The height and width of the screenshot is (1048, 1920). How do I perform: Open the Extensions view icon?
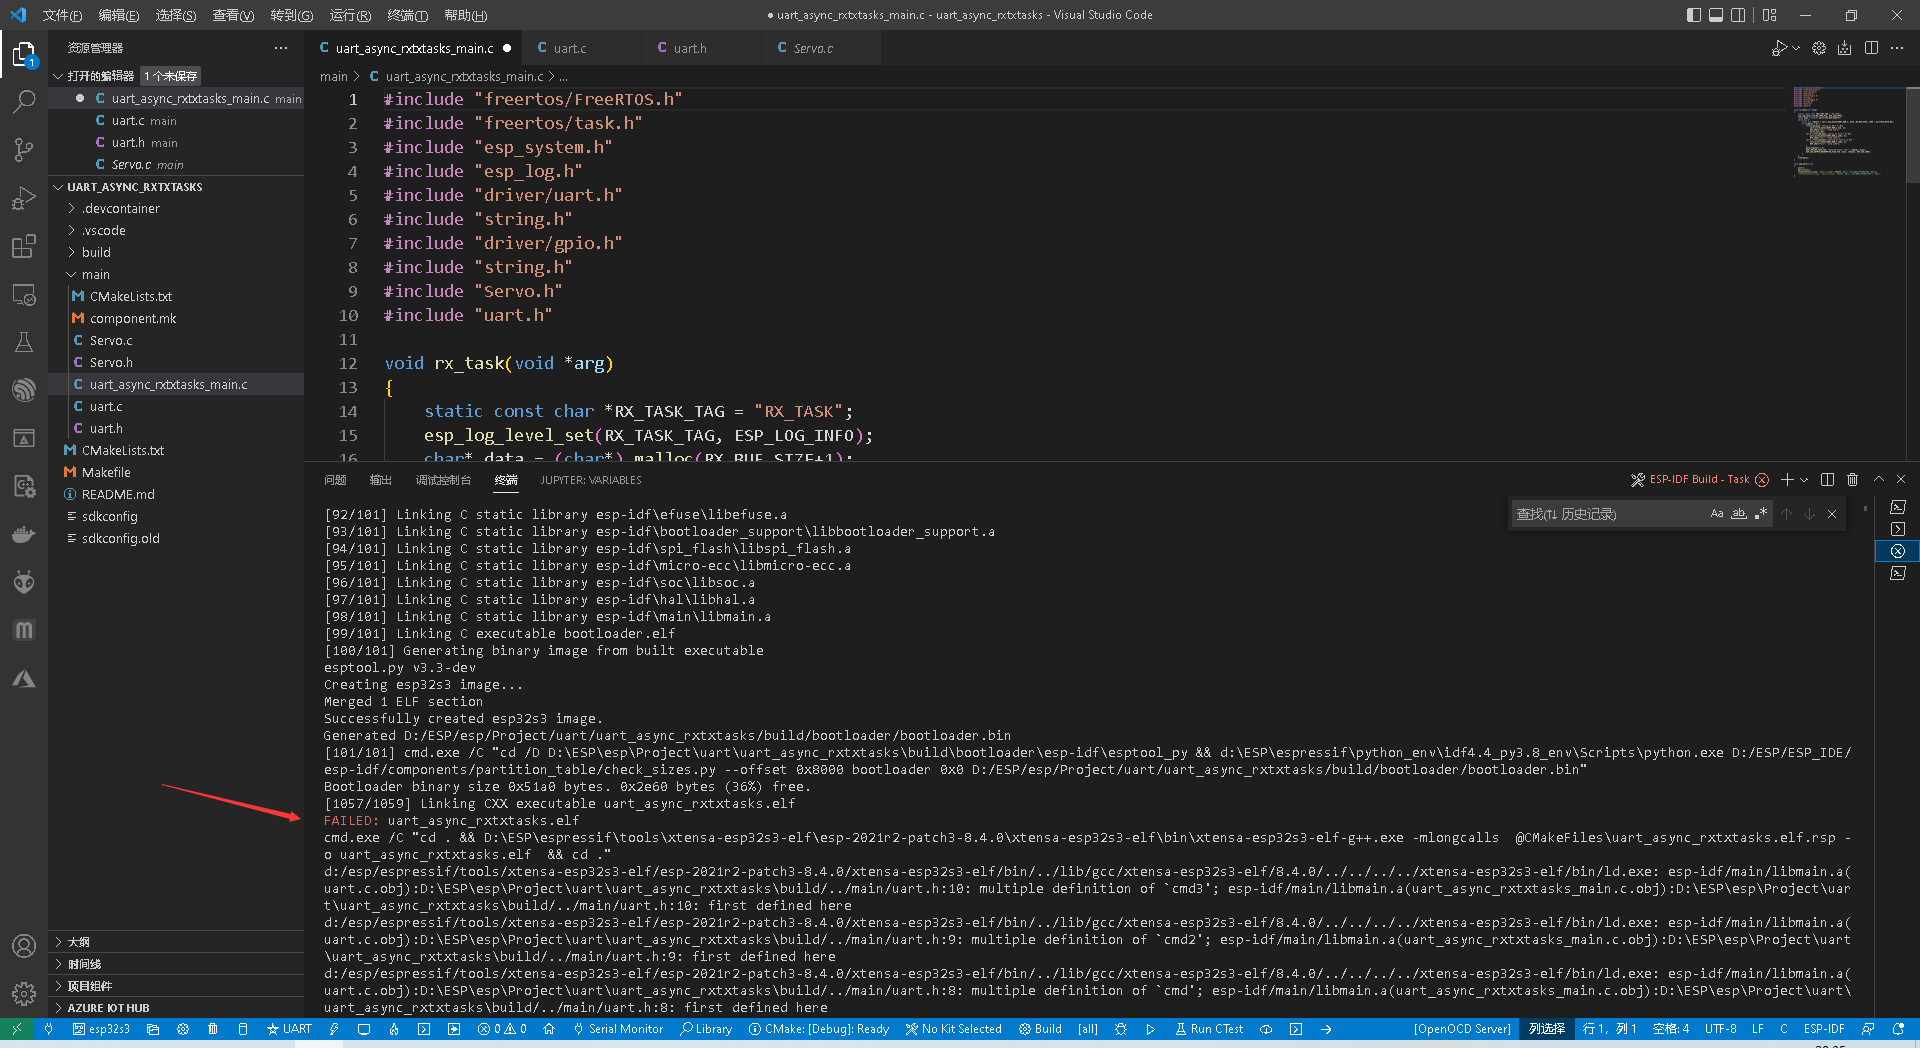tap(24, 246)
